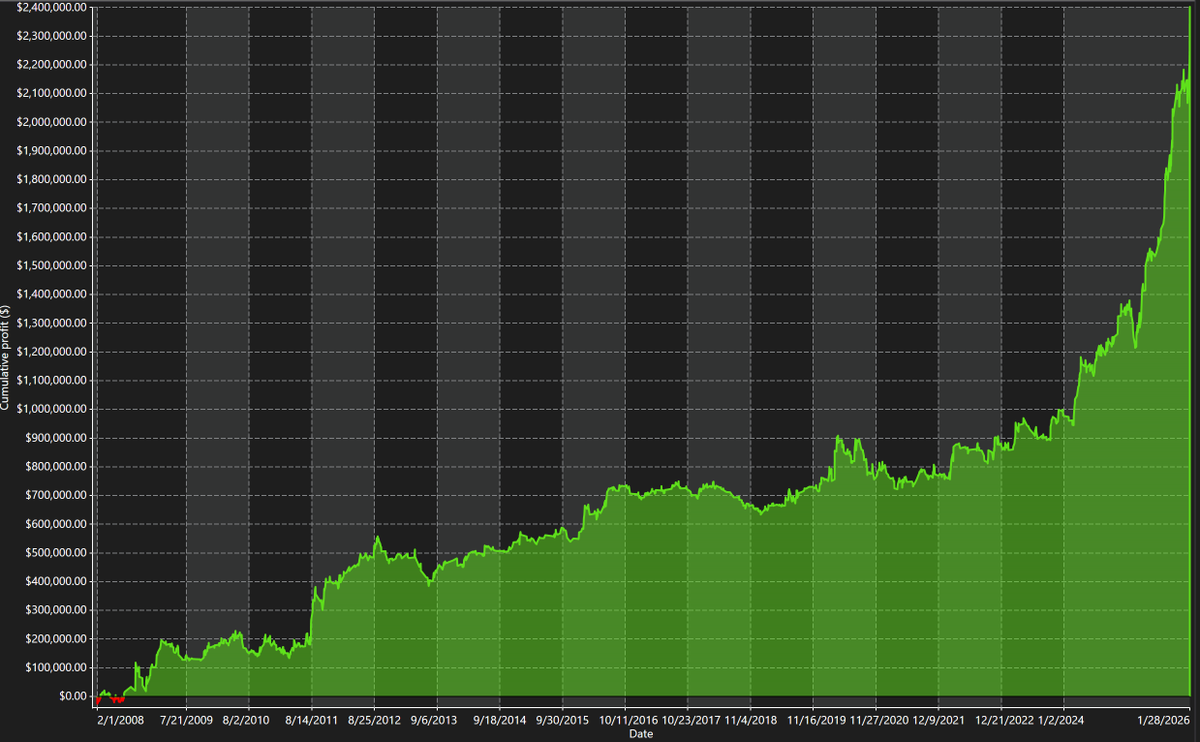Click the $1,700,000.00 y-axis label
The image size is (1200, 742).
pyautogui.click(x=49, y=209)
